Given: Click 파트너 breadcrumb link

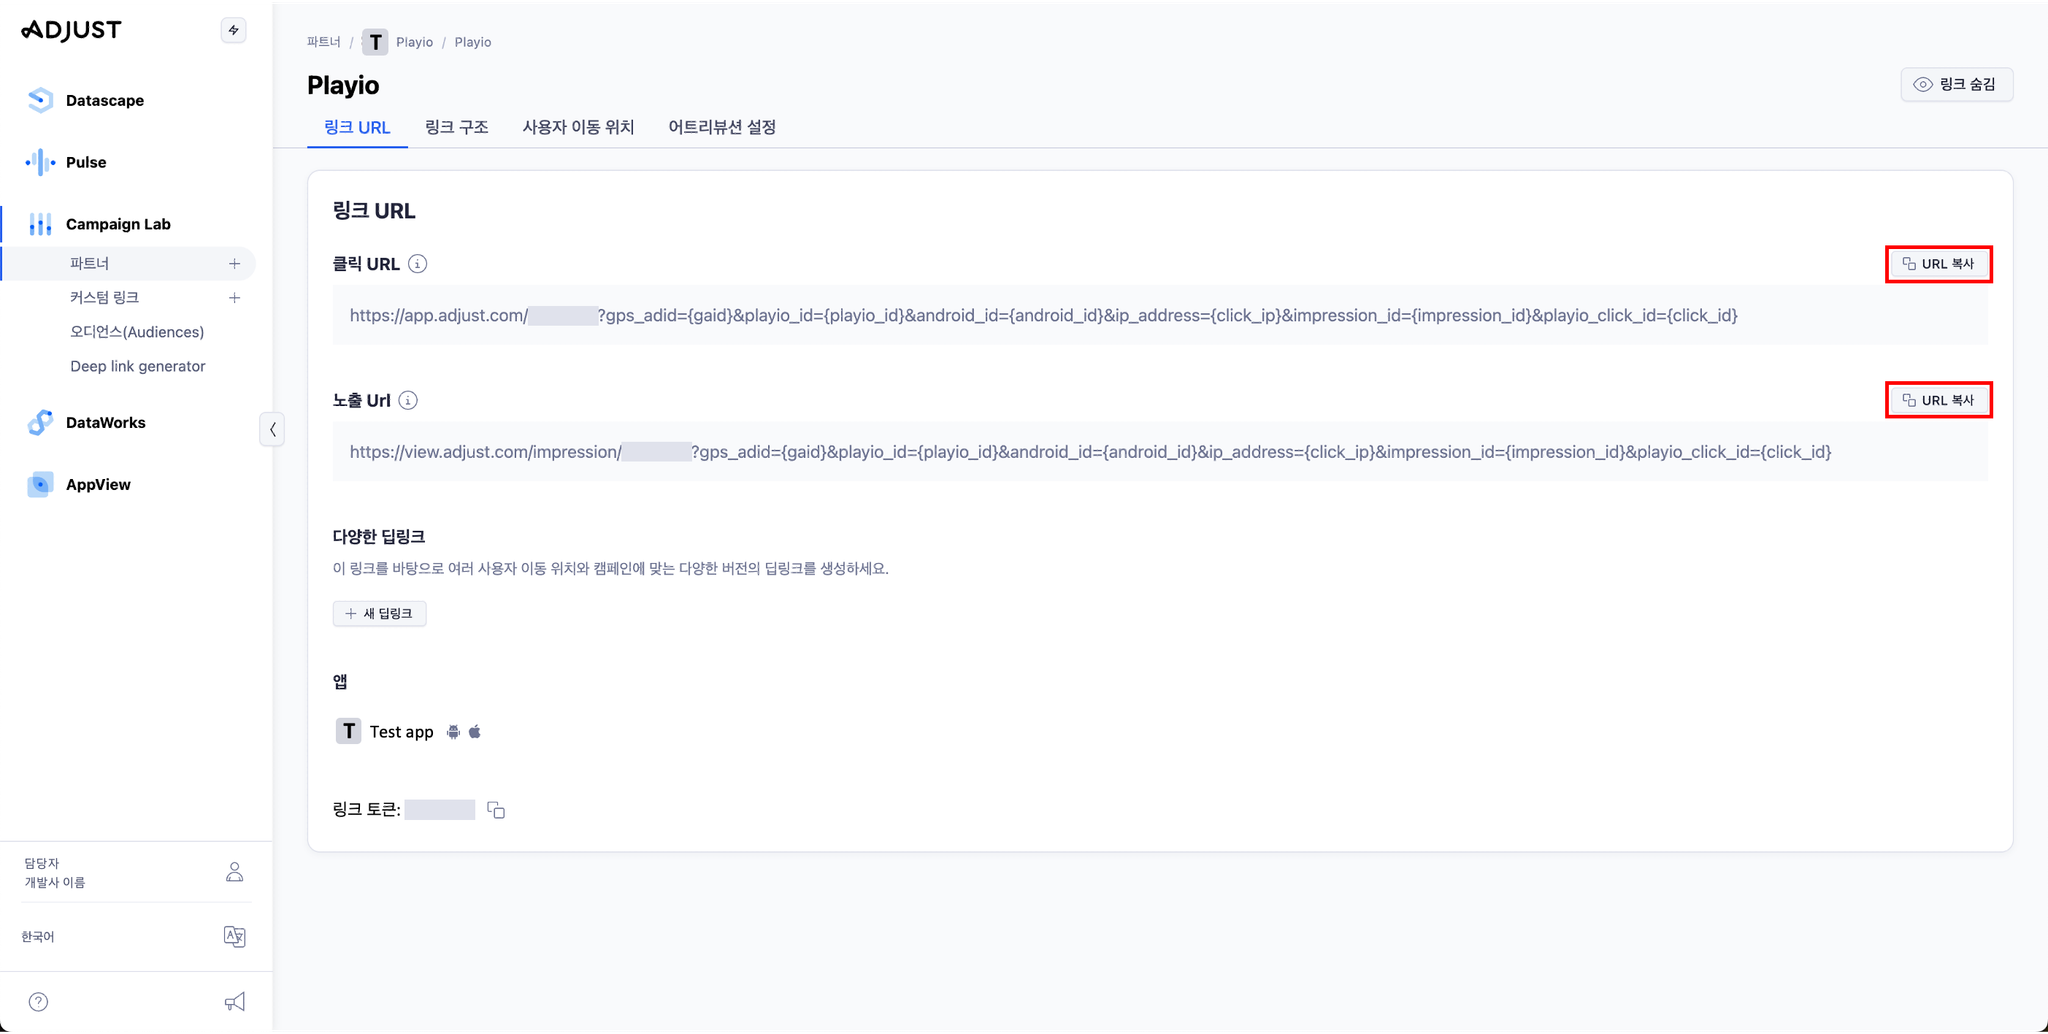Looking at the screenshot, I should 323,42.
